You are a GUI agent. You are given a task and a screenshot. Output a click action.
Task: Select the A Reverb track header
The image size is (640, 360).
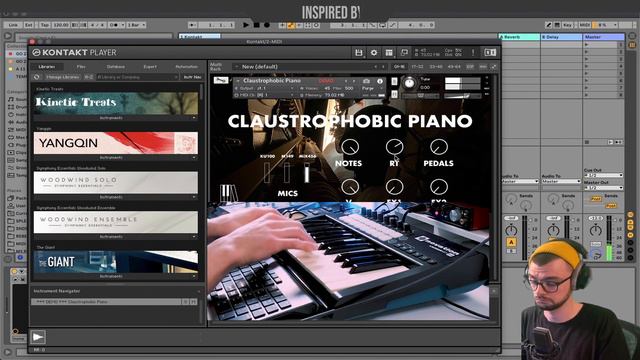pos(520,37)
